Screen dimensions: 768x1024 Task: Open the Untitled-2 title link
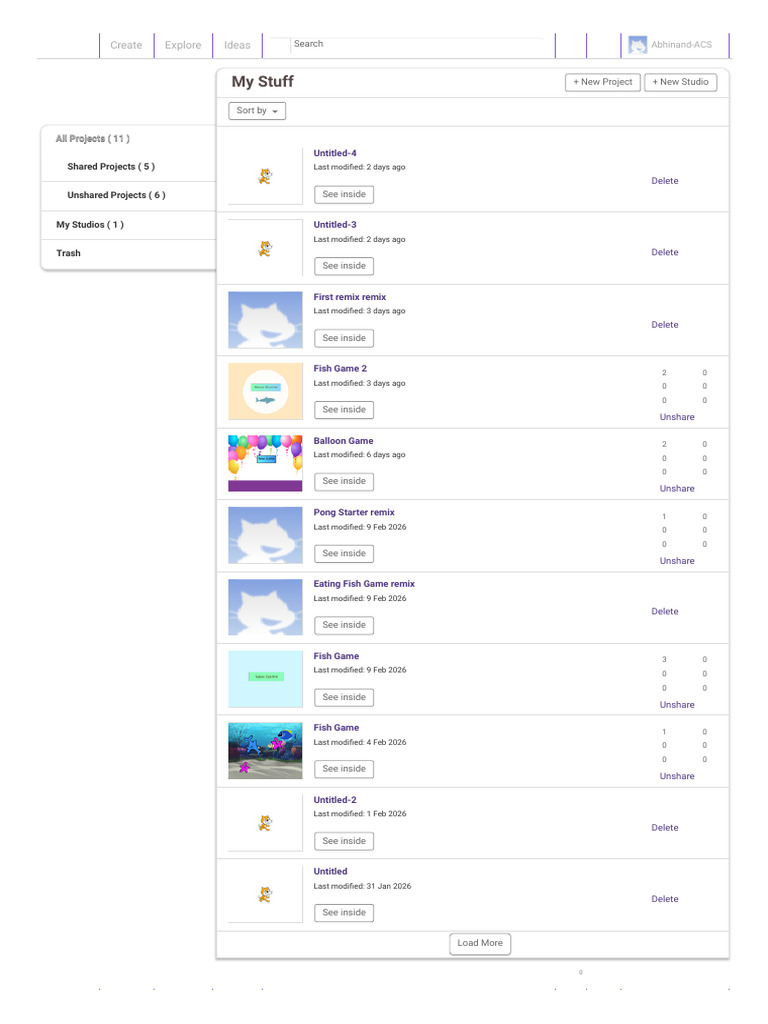click(x=335, y=800)
